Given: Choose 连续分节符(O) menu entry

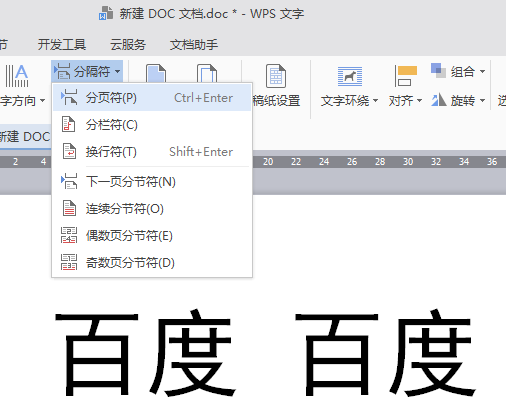Looking at the screenshot, I should pos(152,209).
